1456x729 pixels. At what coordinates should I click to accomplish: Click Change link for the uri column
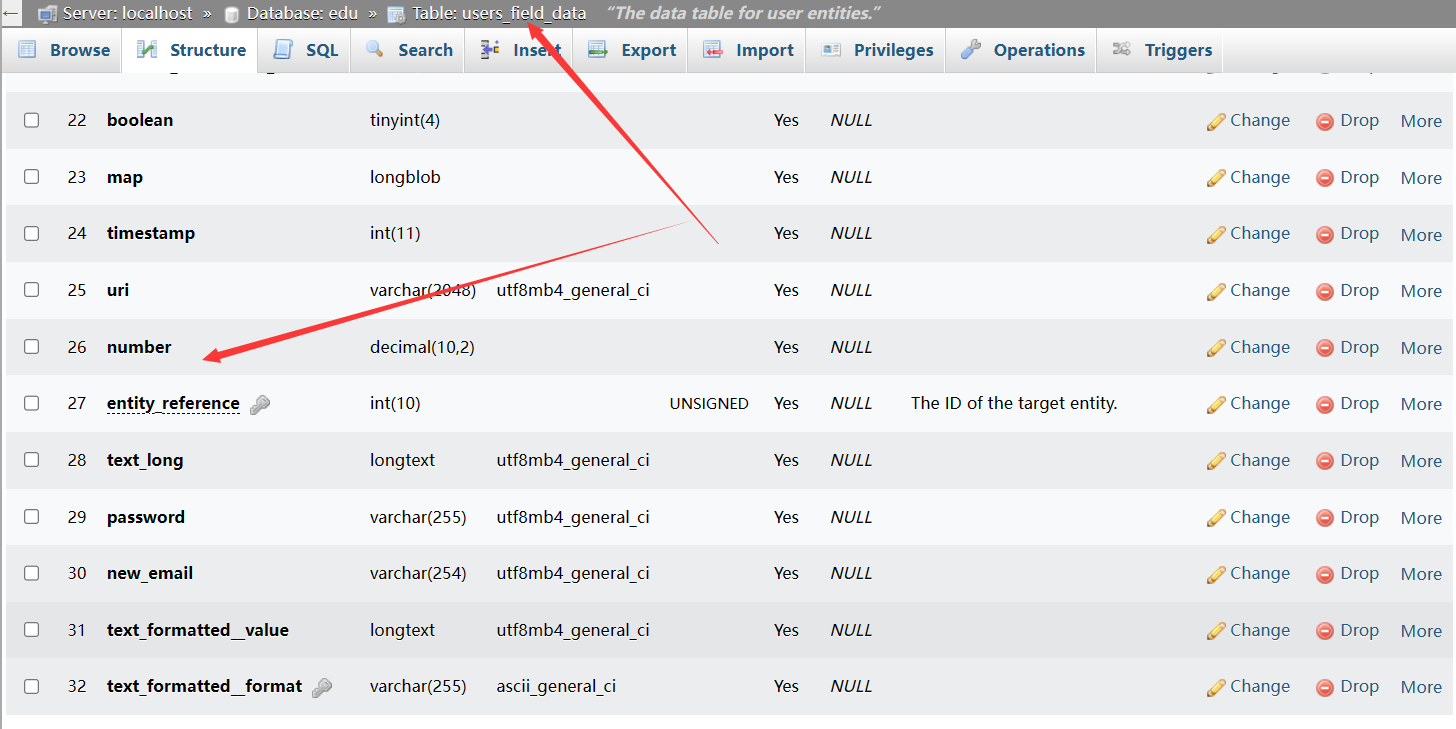point(1249,291)
